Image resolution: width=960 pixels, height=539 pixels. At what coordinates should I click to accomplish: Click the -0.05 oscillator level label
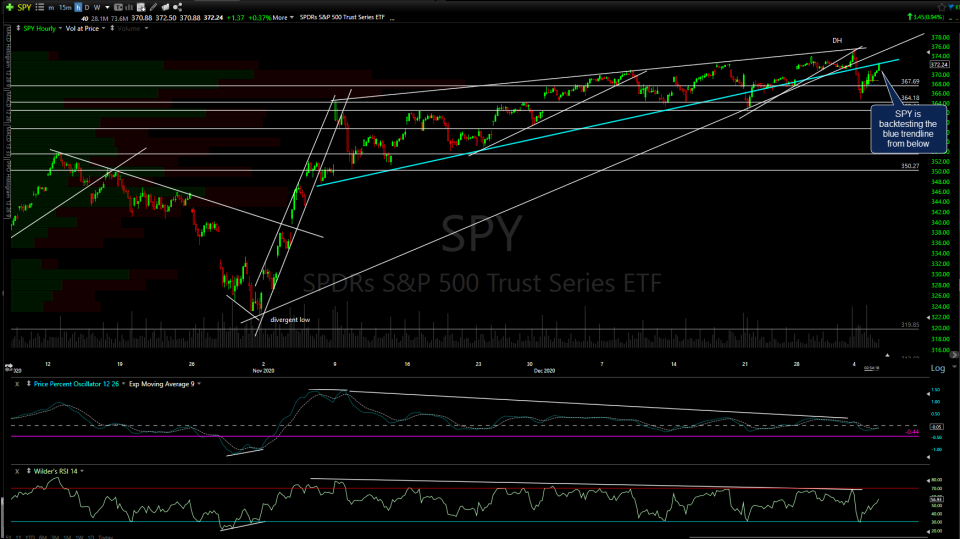(x=936, y=426)
